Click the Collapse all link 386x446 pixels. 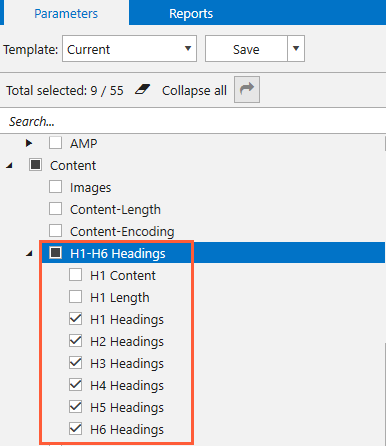tap(194, 90)
